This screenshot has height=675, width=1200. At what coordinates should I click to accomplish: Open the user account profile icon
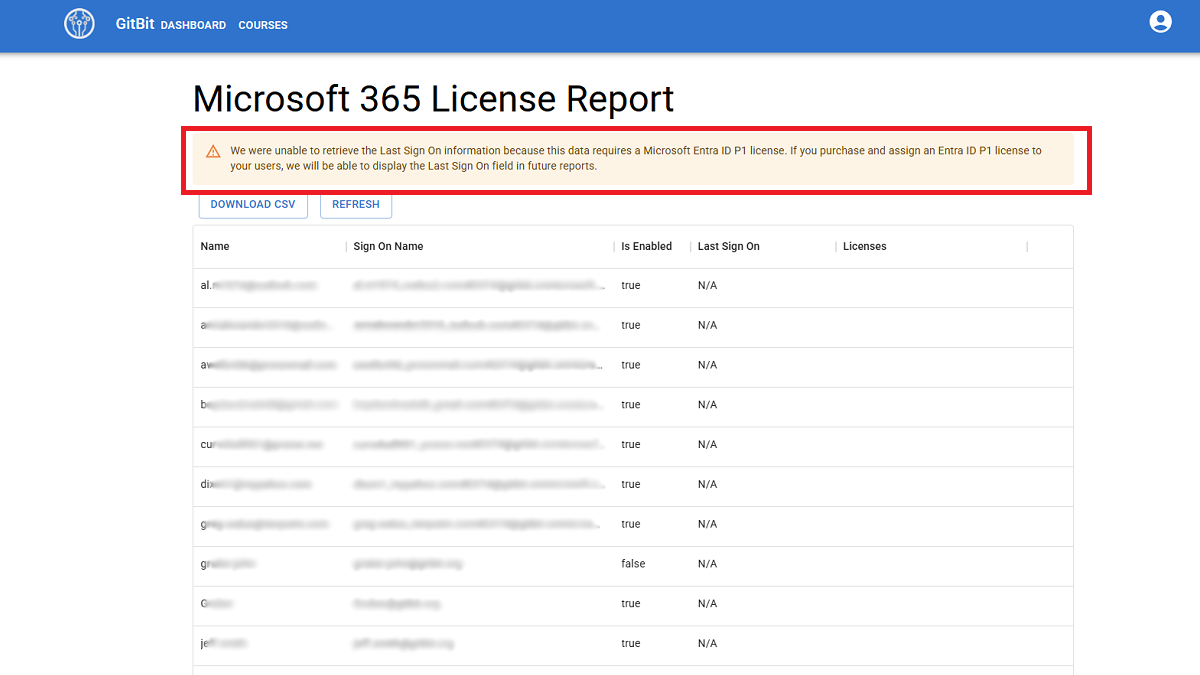coord(1160,22)
